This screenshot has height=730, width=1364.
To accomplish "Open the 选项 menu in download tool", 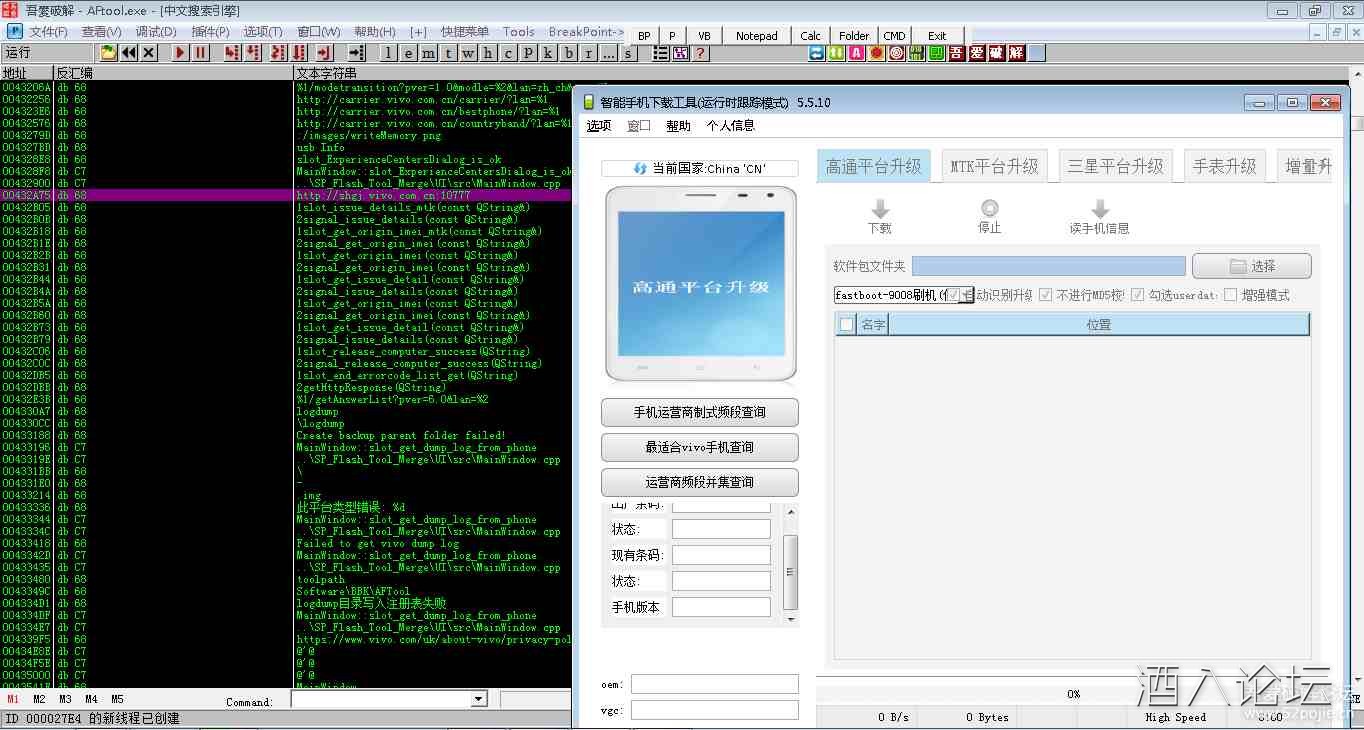I will 599,126.
